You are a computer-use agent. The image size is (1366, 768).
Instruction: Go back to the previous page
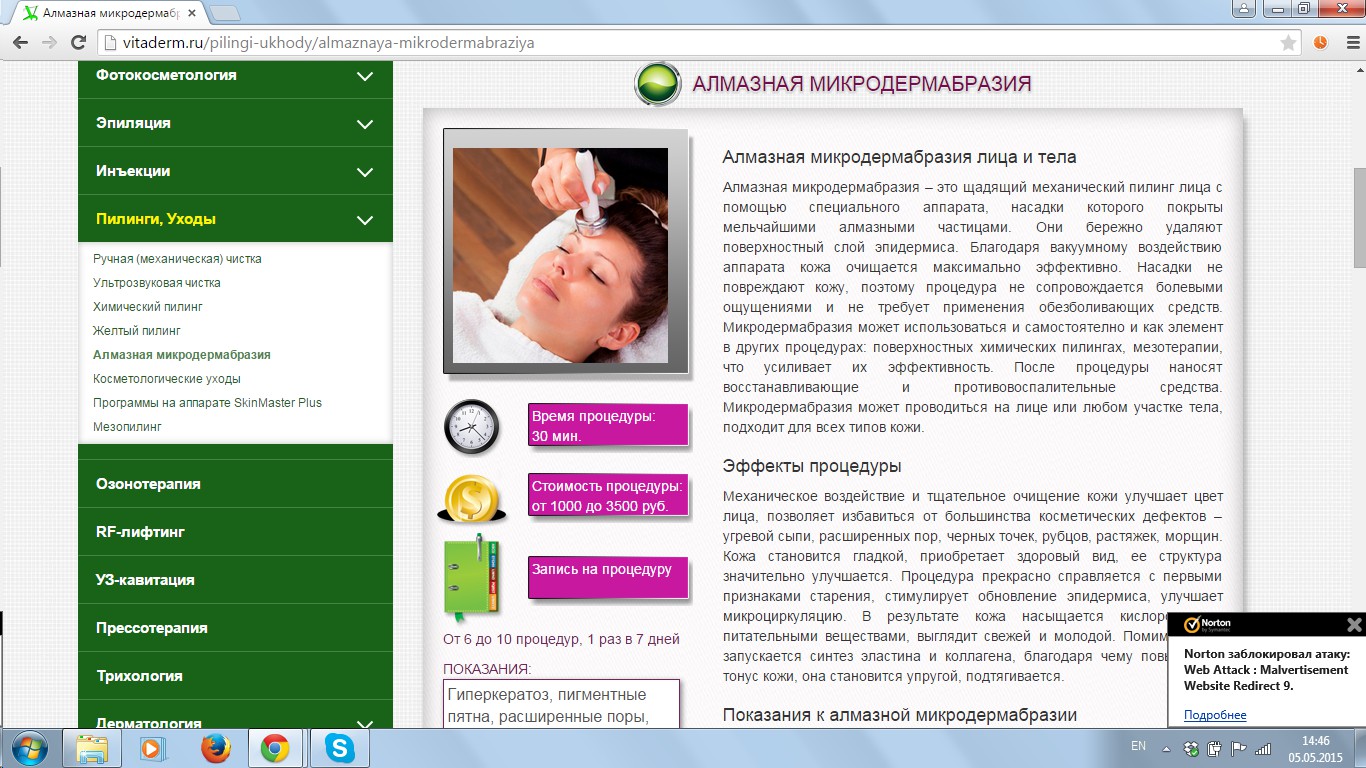[x=21, y=43]
